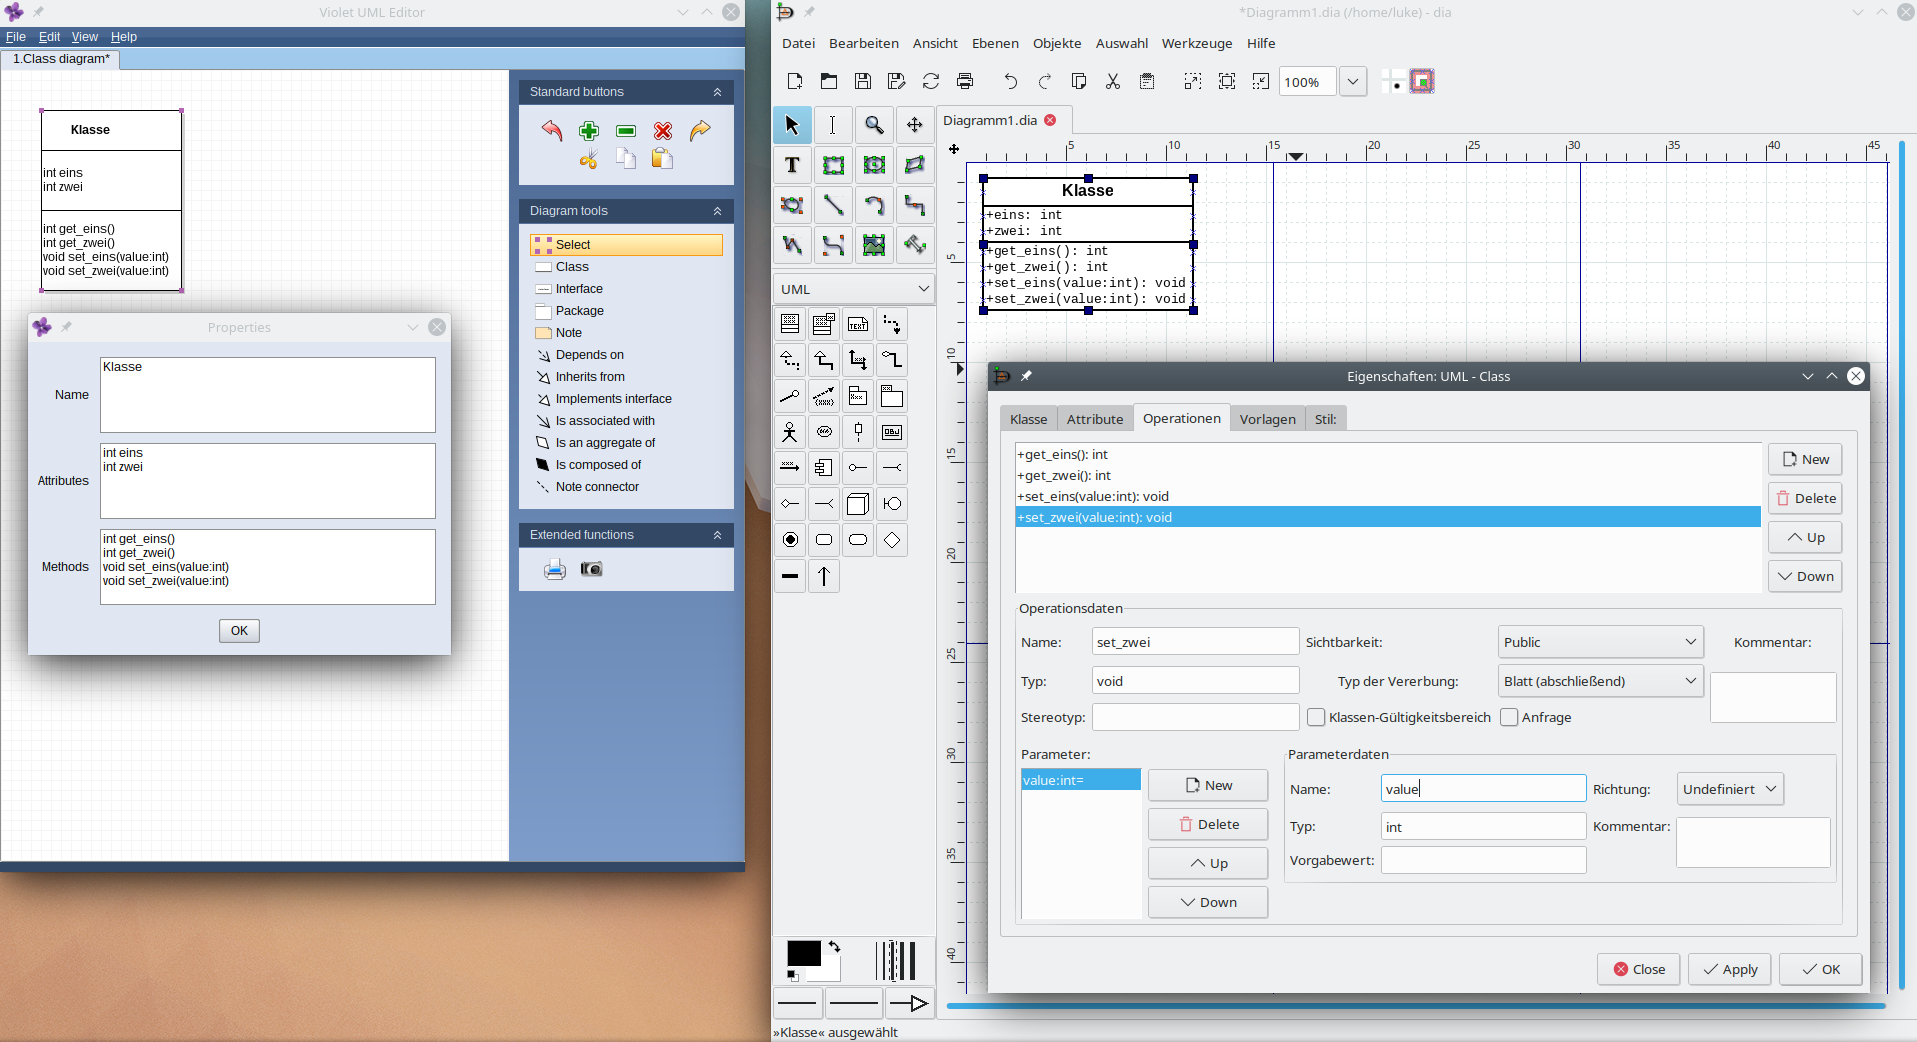Check the Klassen-Gültigkeitsbereich checkbox
1917x1042 pixels.
(1316, 717)
